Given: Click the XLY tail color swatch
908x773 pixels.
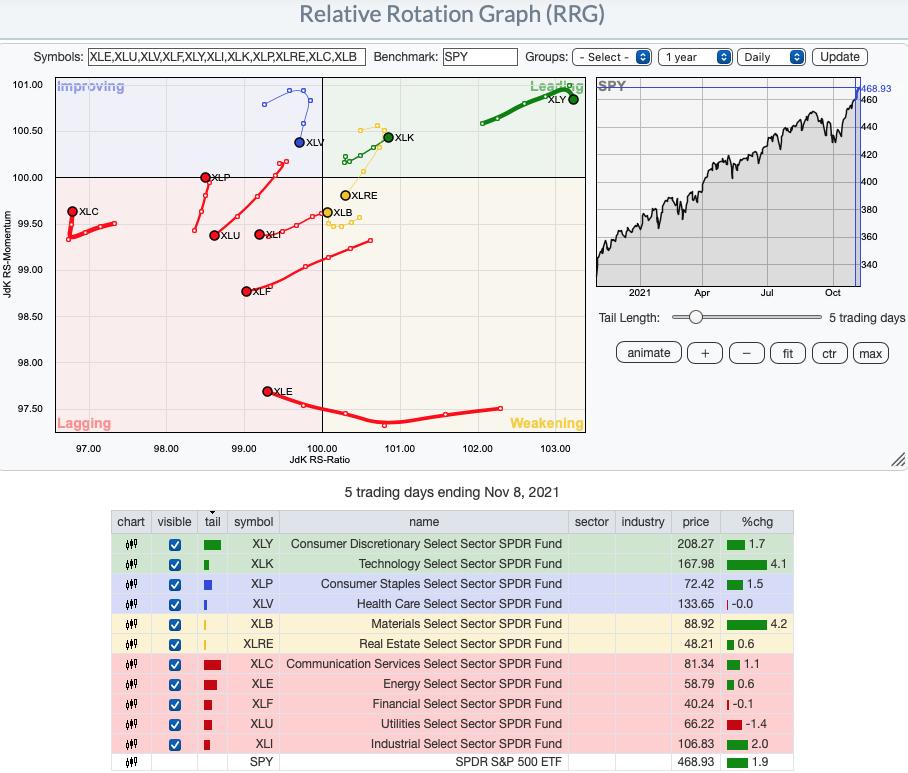Looking at the screenshot, I should pos(212,545).
